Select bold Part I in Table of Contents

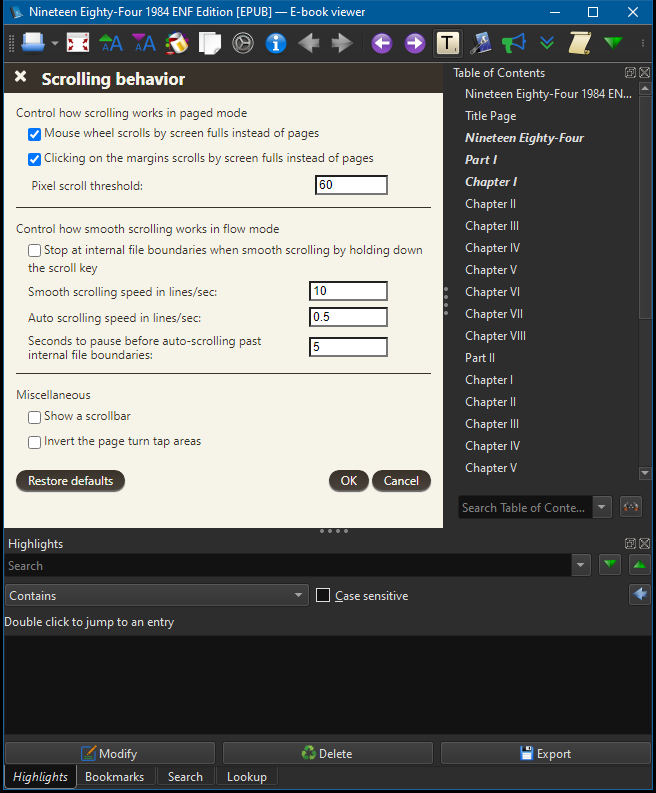coord(480,160)
